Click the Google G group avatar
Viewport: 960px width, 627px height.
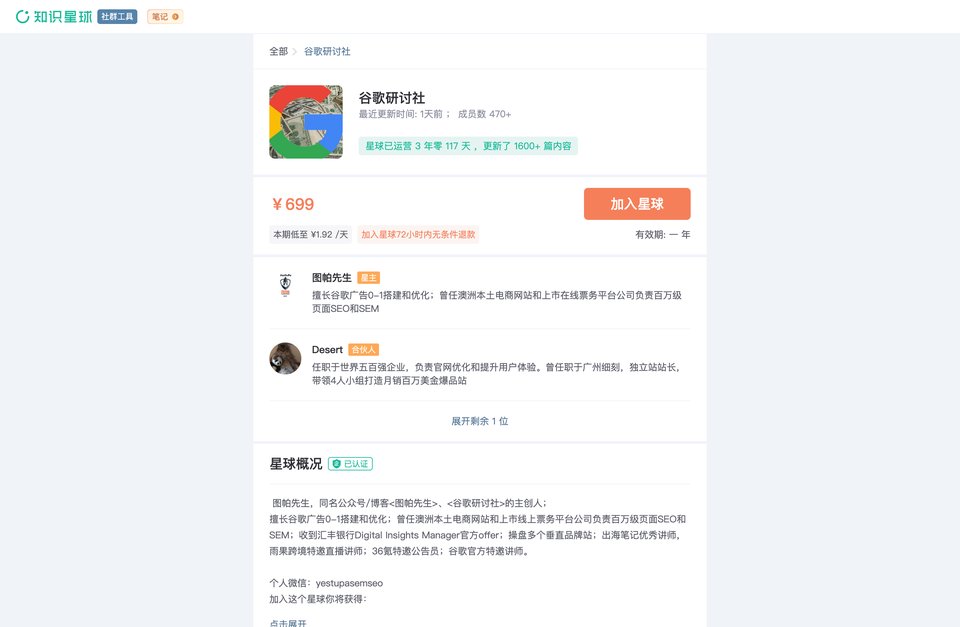coord(306,122)
